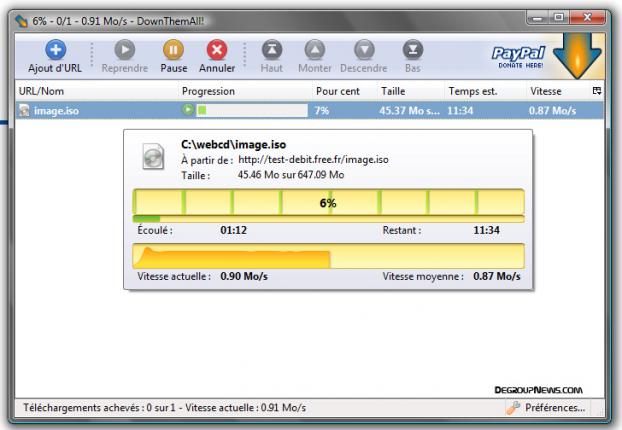Viewport: 622px width, 430px height.
Task: Sort by the Taille column header
Action: point(408,91)
